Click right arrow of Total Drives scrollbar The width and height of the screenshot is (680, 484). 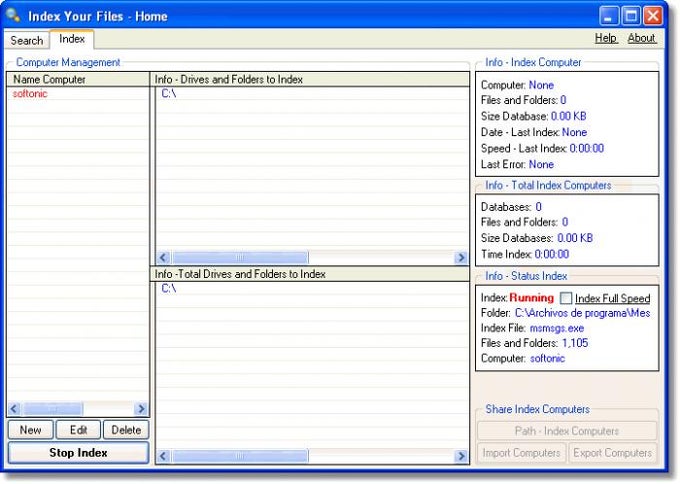[x=461, y=456]
